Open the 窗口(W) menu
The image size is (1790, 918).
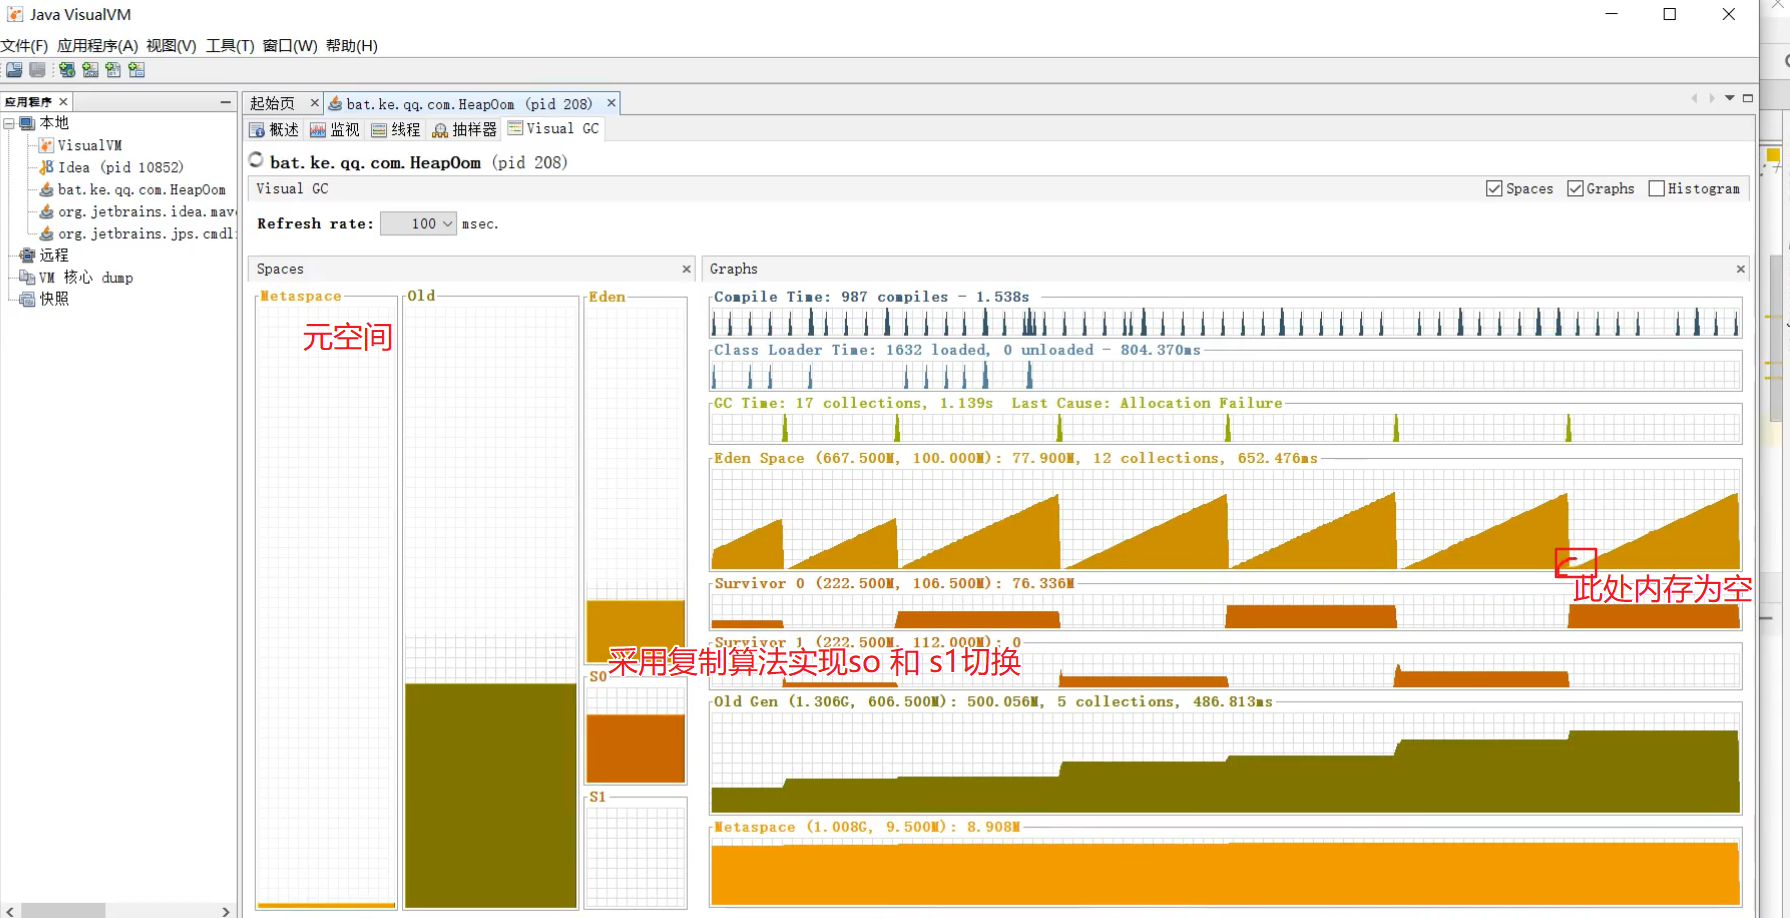[290, 46]
